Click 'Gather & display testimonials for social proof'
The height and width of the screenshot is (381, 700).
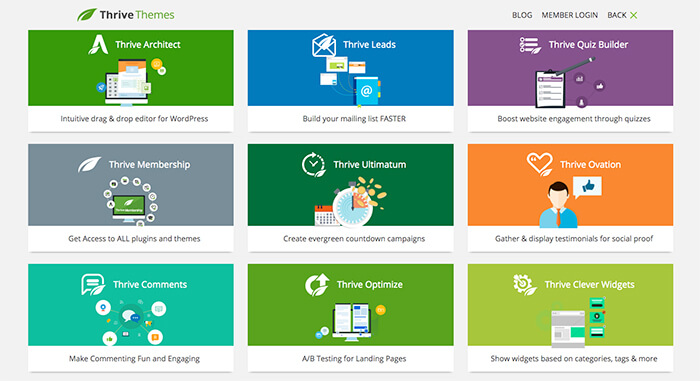click(574, 239)
